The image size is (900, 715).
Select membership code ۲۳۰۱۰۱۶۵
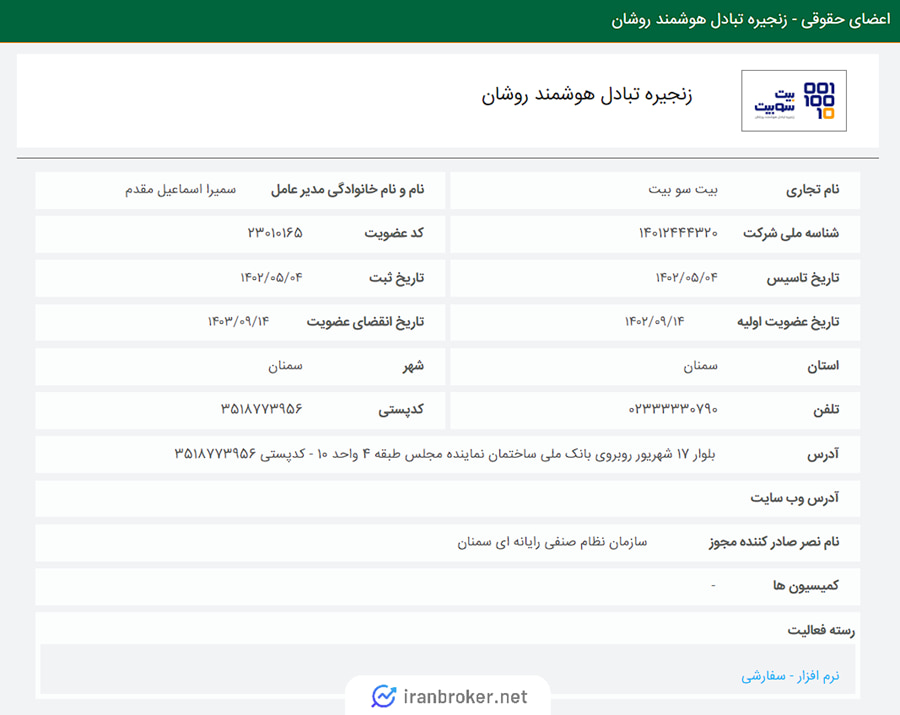275,233
